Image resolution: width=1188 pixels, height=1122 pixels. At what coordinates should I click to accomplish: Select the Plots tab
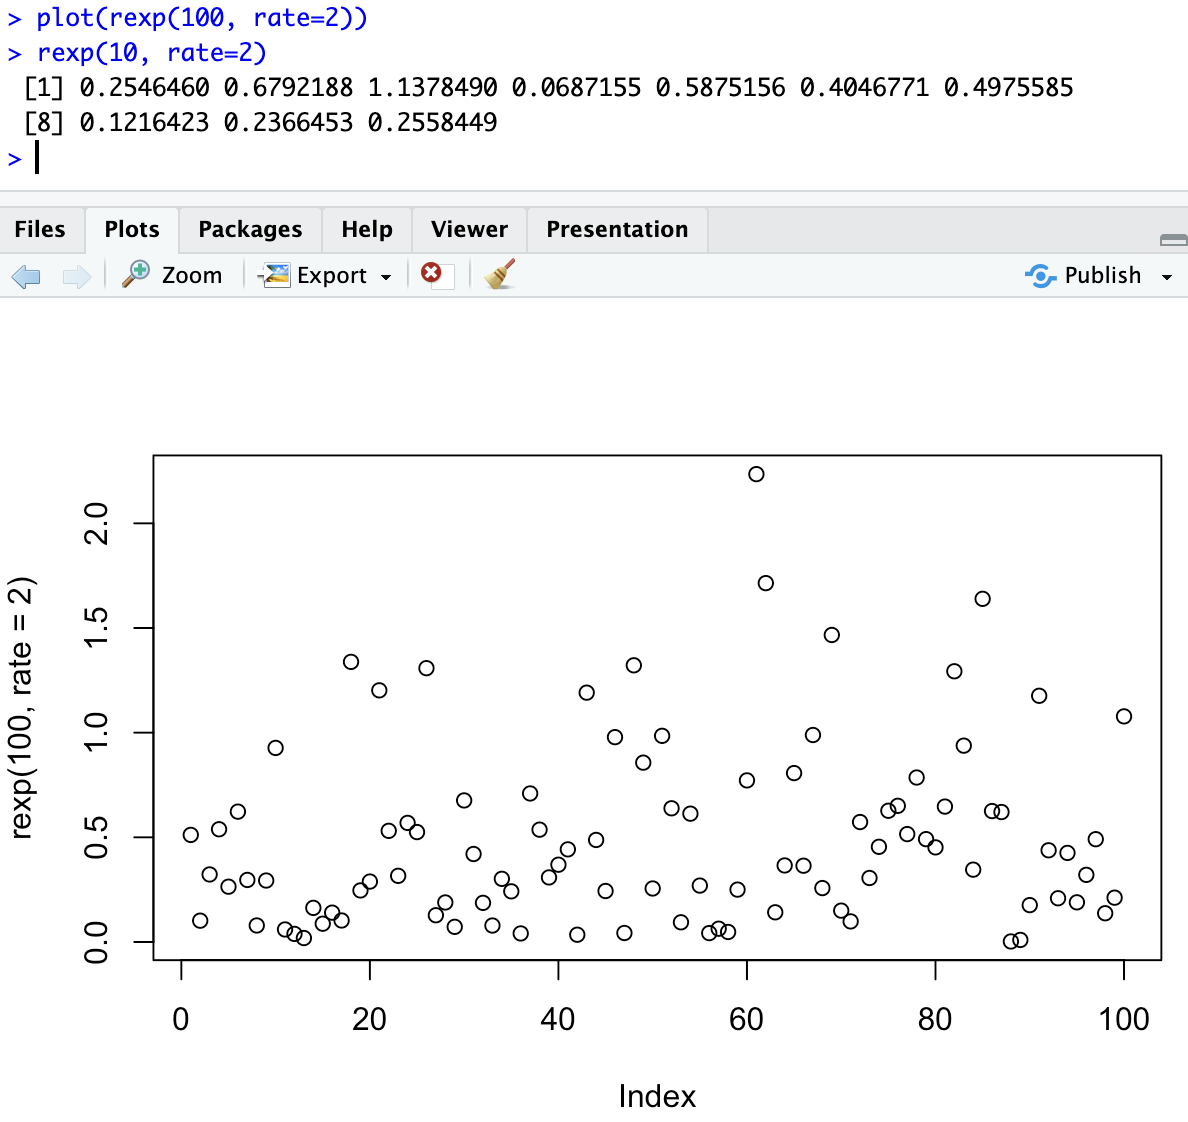coord(132,230)
